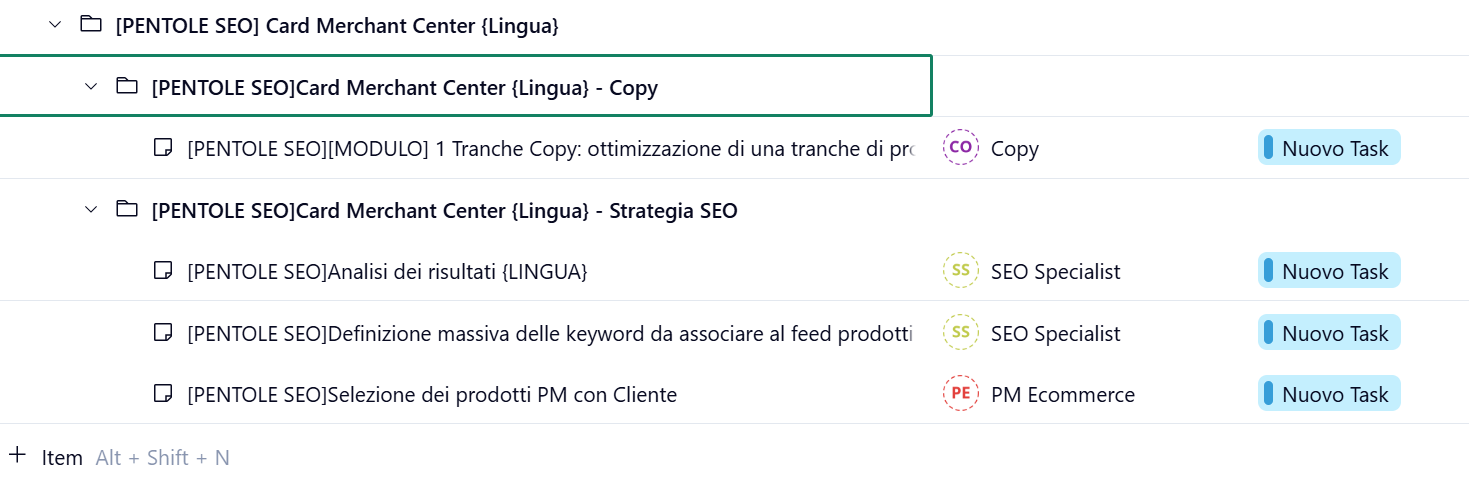Image resolution: width=1469 pixels, height=491 pixels.
Task: Click task icon beside Analisi dei risultati
Action: tap(162, 271)
